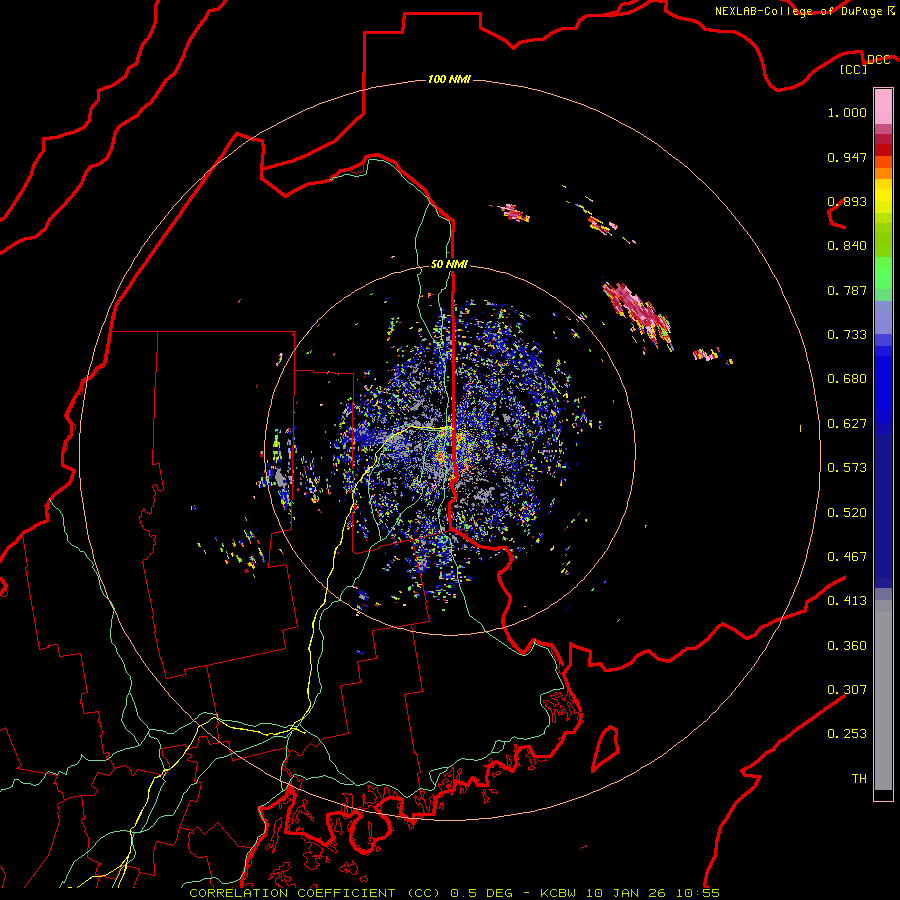
Task: Click the 0.680 legend value
Action: [x=847, y=379]
